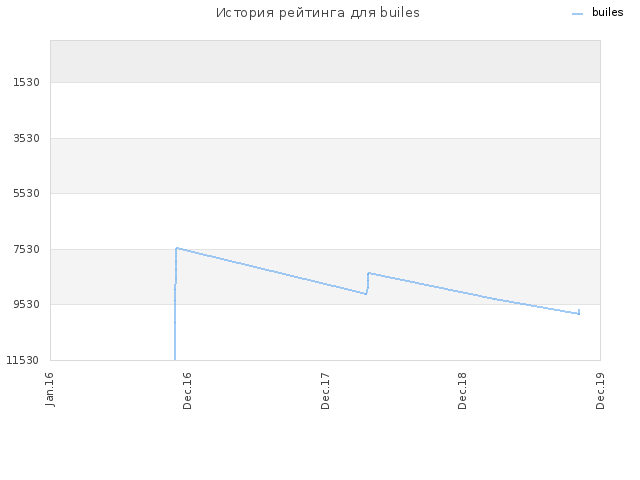Viewport: 640px width, 480px height.
Task: Click the first rating peak near 7530
Action: click(177, 248)
